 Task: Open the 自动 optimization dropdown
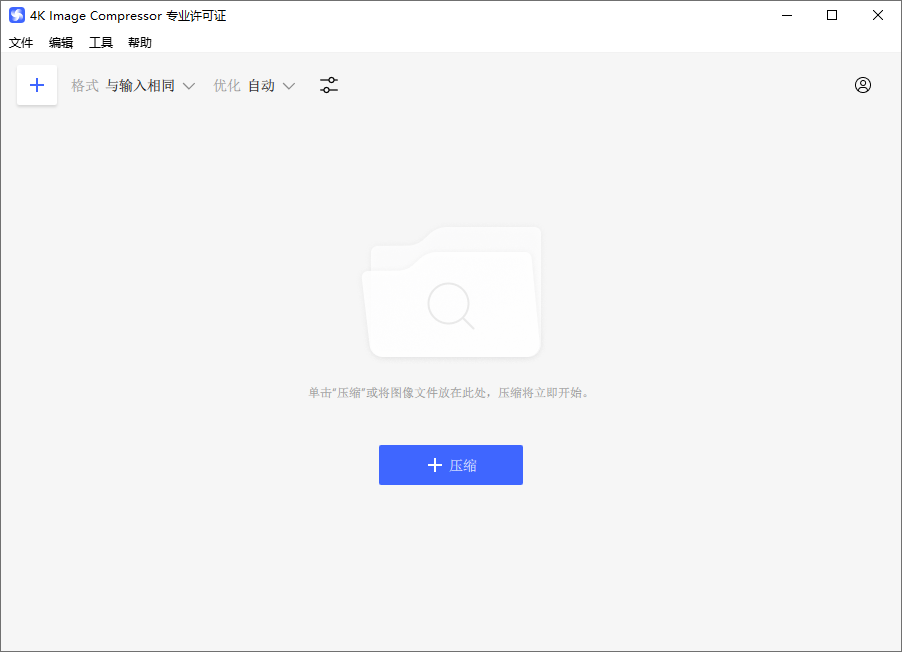pyautogui.click(x=261, y=86)
